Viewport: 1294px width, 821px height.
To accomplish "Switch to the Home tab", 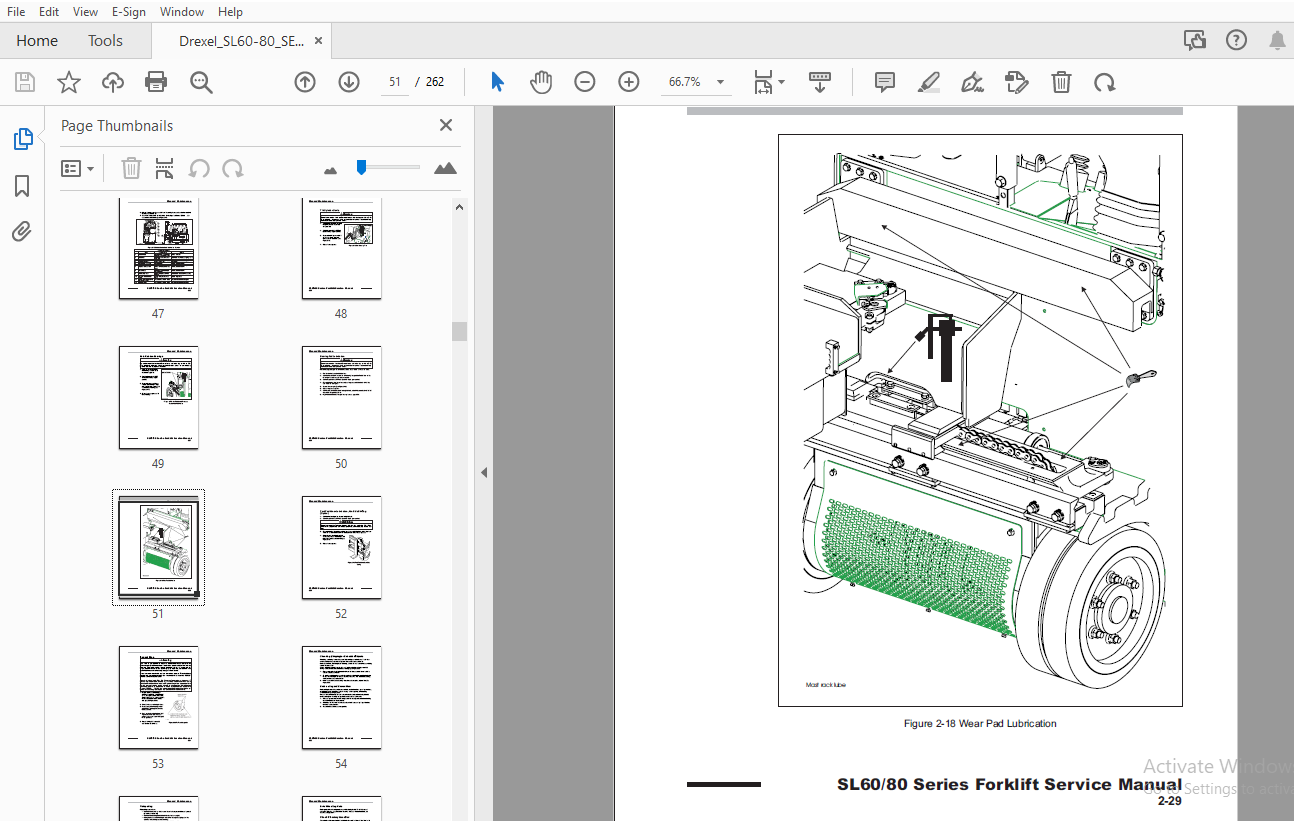I will coord(37,41).
